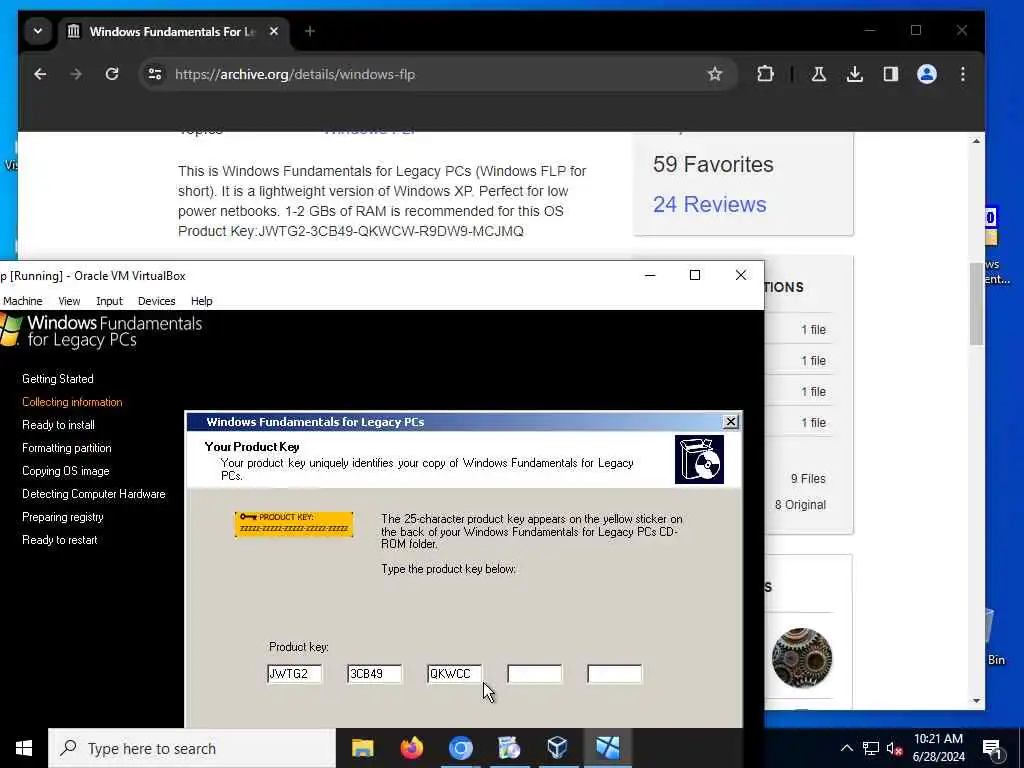Show hidden system tray icons
Image resolution: width=1024 pixels, height=768 pixels.
click(x=846, y=748)
